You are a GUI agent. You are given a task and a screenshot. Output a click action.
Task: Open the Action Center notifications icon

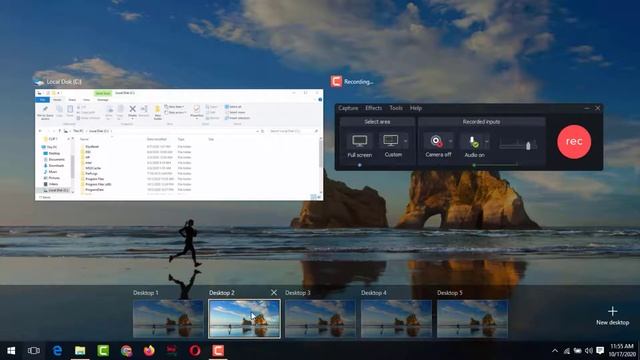pyautogui.click(x=600, y=351)
